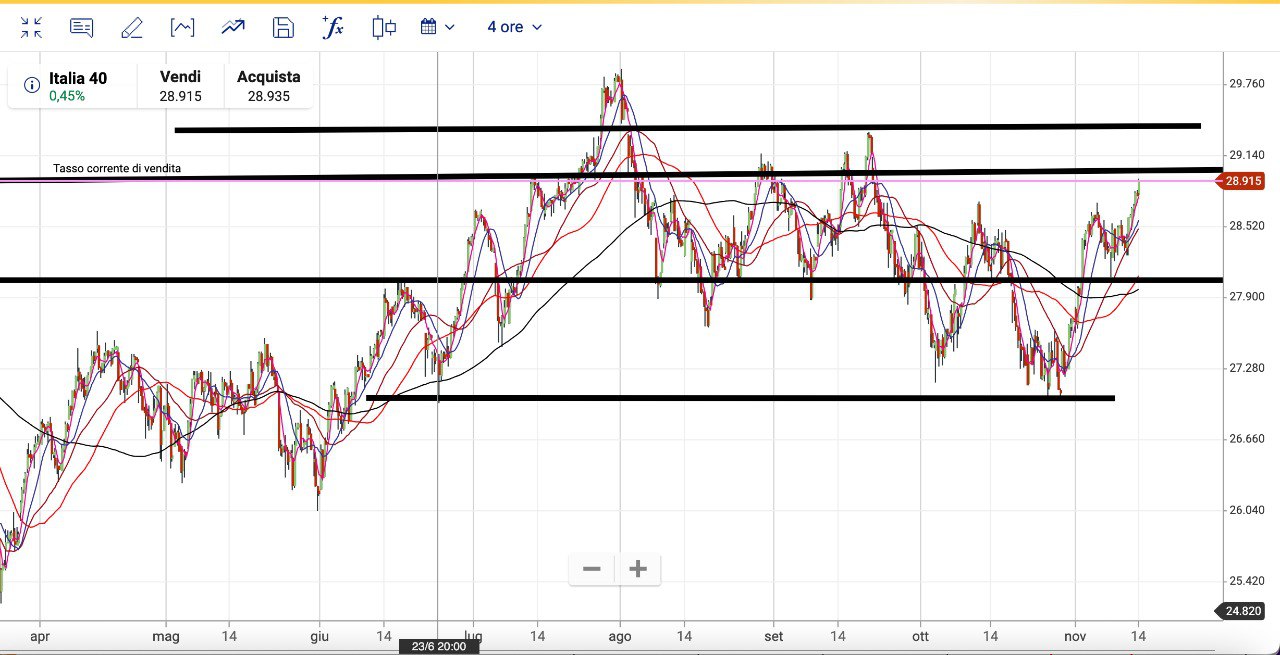Click the Italia 40 instrument name
This screenshot has width=1280, height=655.
coord(78,78)
